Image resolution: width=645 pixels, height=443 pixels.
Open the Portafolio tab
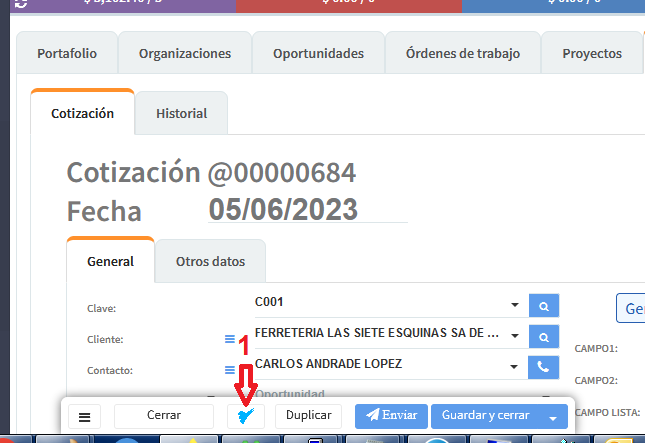pyautogui.click(x=67, y=53)
